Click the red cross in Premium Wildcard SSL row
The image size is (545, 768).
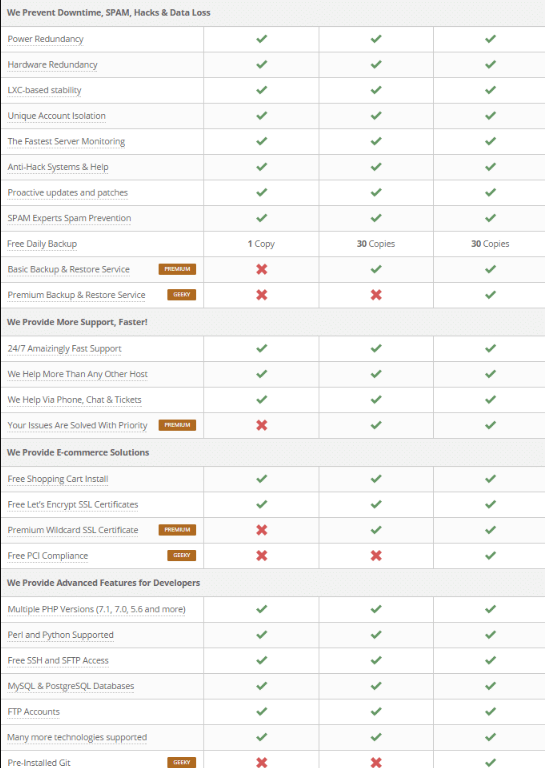261,529
